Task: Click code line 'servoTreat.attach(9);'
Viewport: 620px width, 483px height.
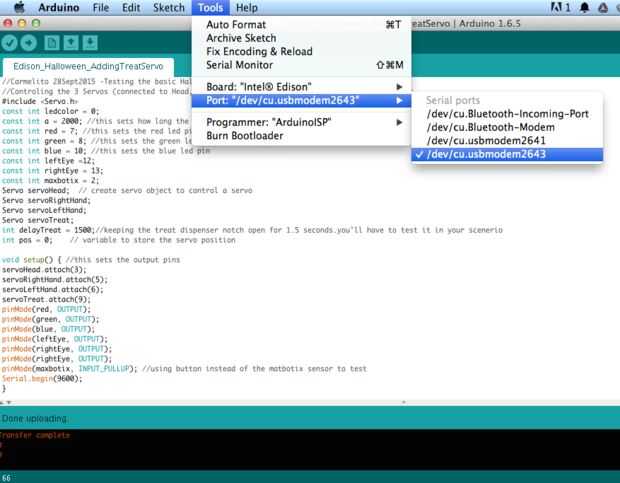Action: pyautogui.click(x=46, y=299)
